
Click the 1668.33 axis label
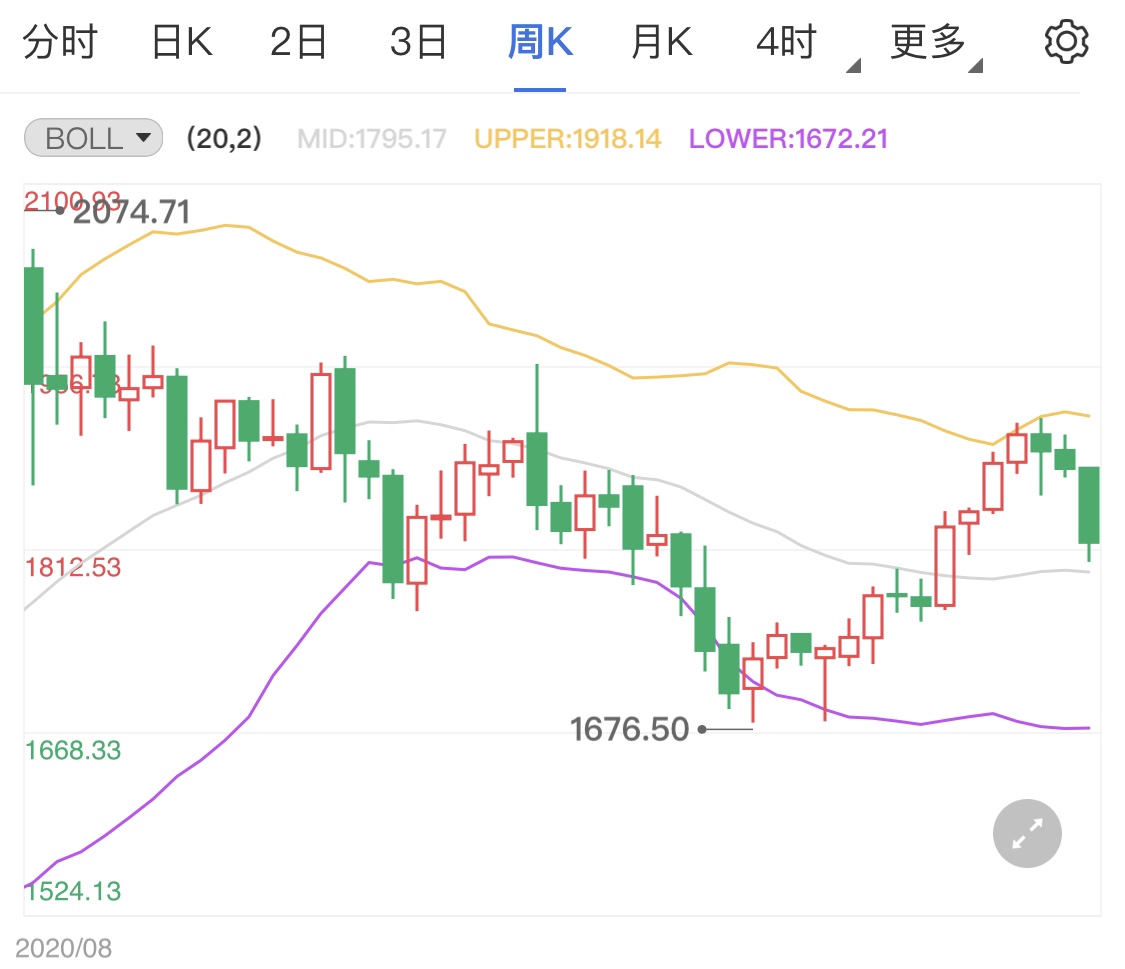(x=73, y=750)
